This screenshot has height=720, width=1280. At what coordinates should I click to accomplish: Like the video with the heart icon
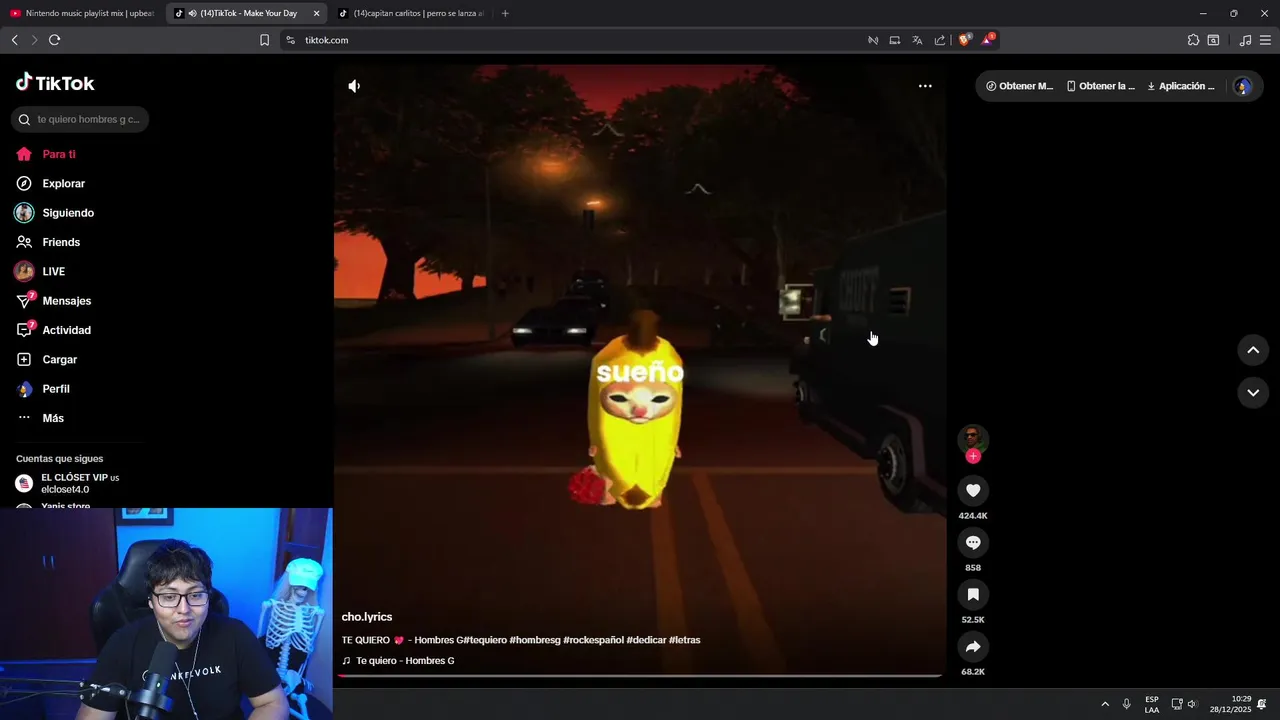(x=973, y=490)
